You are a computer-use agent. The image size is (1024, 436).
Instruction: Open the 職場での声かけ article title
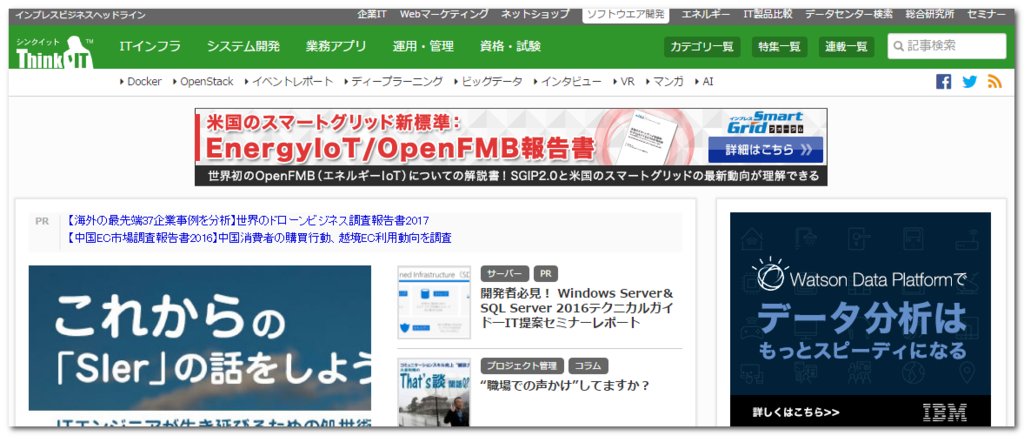point(565,386)
